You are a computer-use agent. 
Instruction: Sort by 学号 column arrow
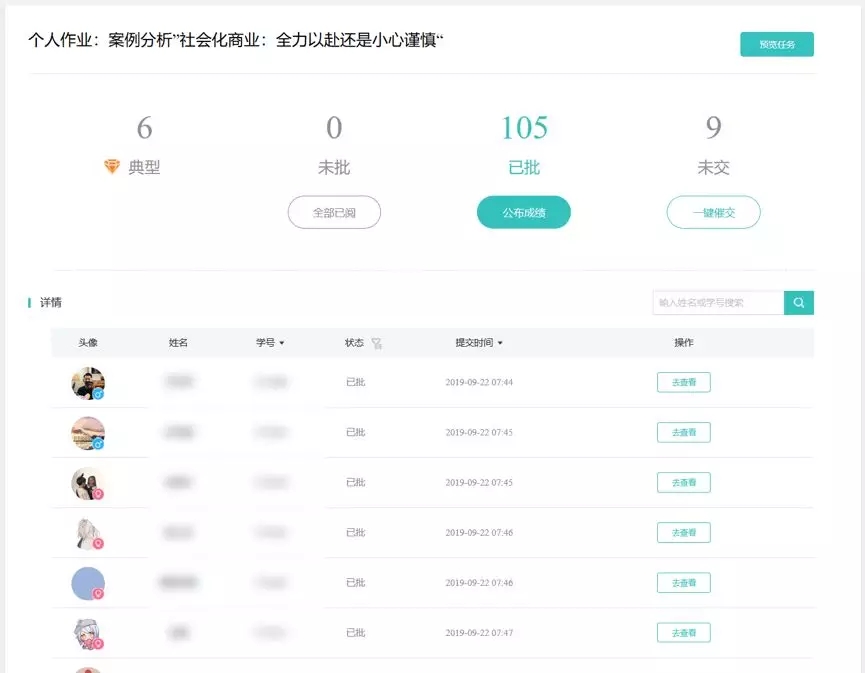(282, 343)
